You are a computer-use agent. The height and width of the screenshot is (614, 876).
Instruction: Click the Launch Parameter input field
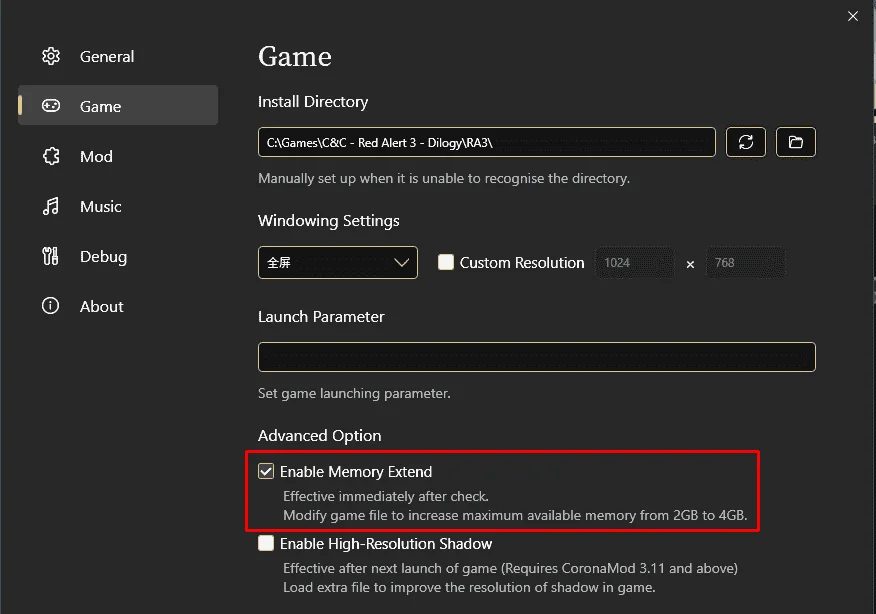click(x=536, y=356)
